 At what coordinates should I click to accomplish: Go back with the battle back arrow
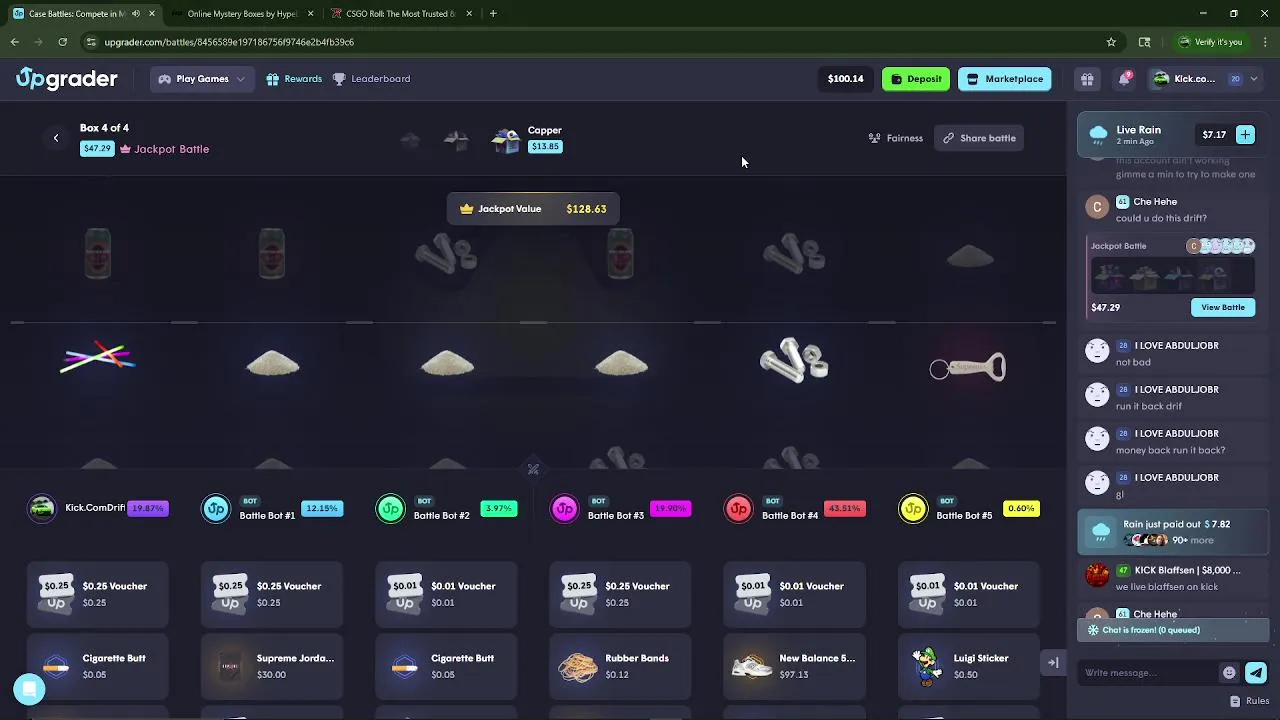click(56, 138)
